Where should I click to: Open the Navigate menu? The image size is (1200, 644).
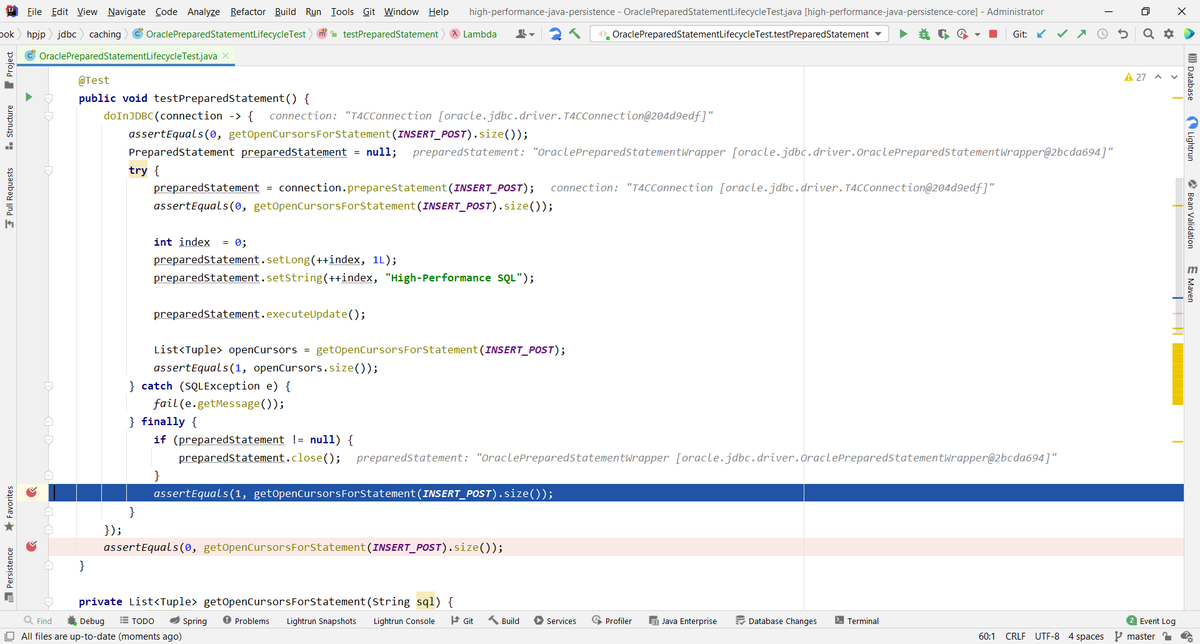pyautogui.click(x=126, y=11)
